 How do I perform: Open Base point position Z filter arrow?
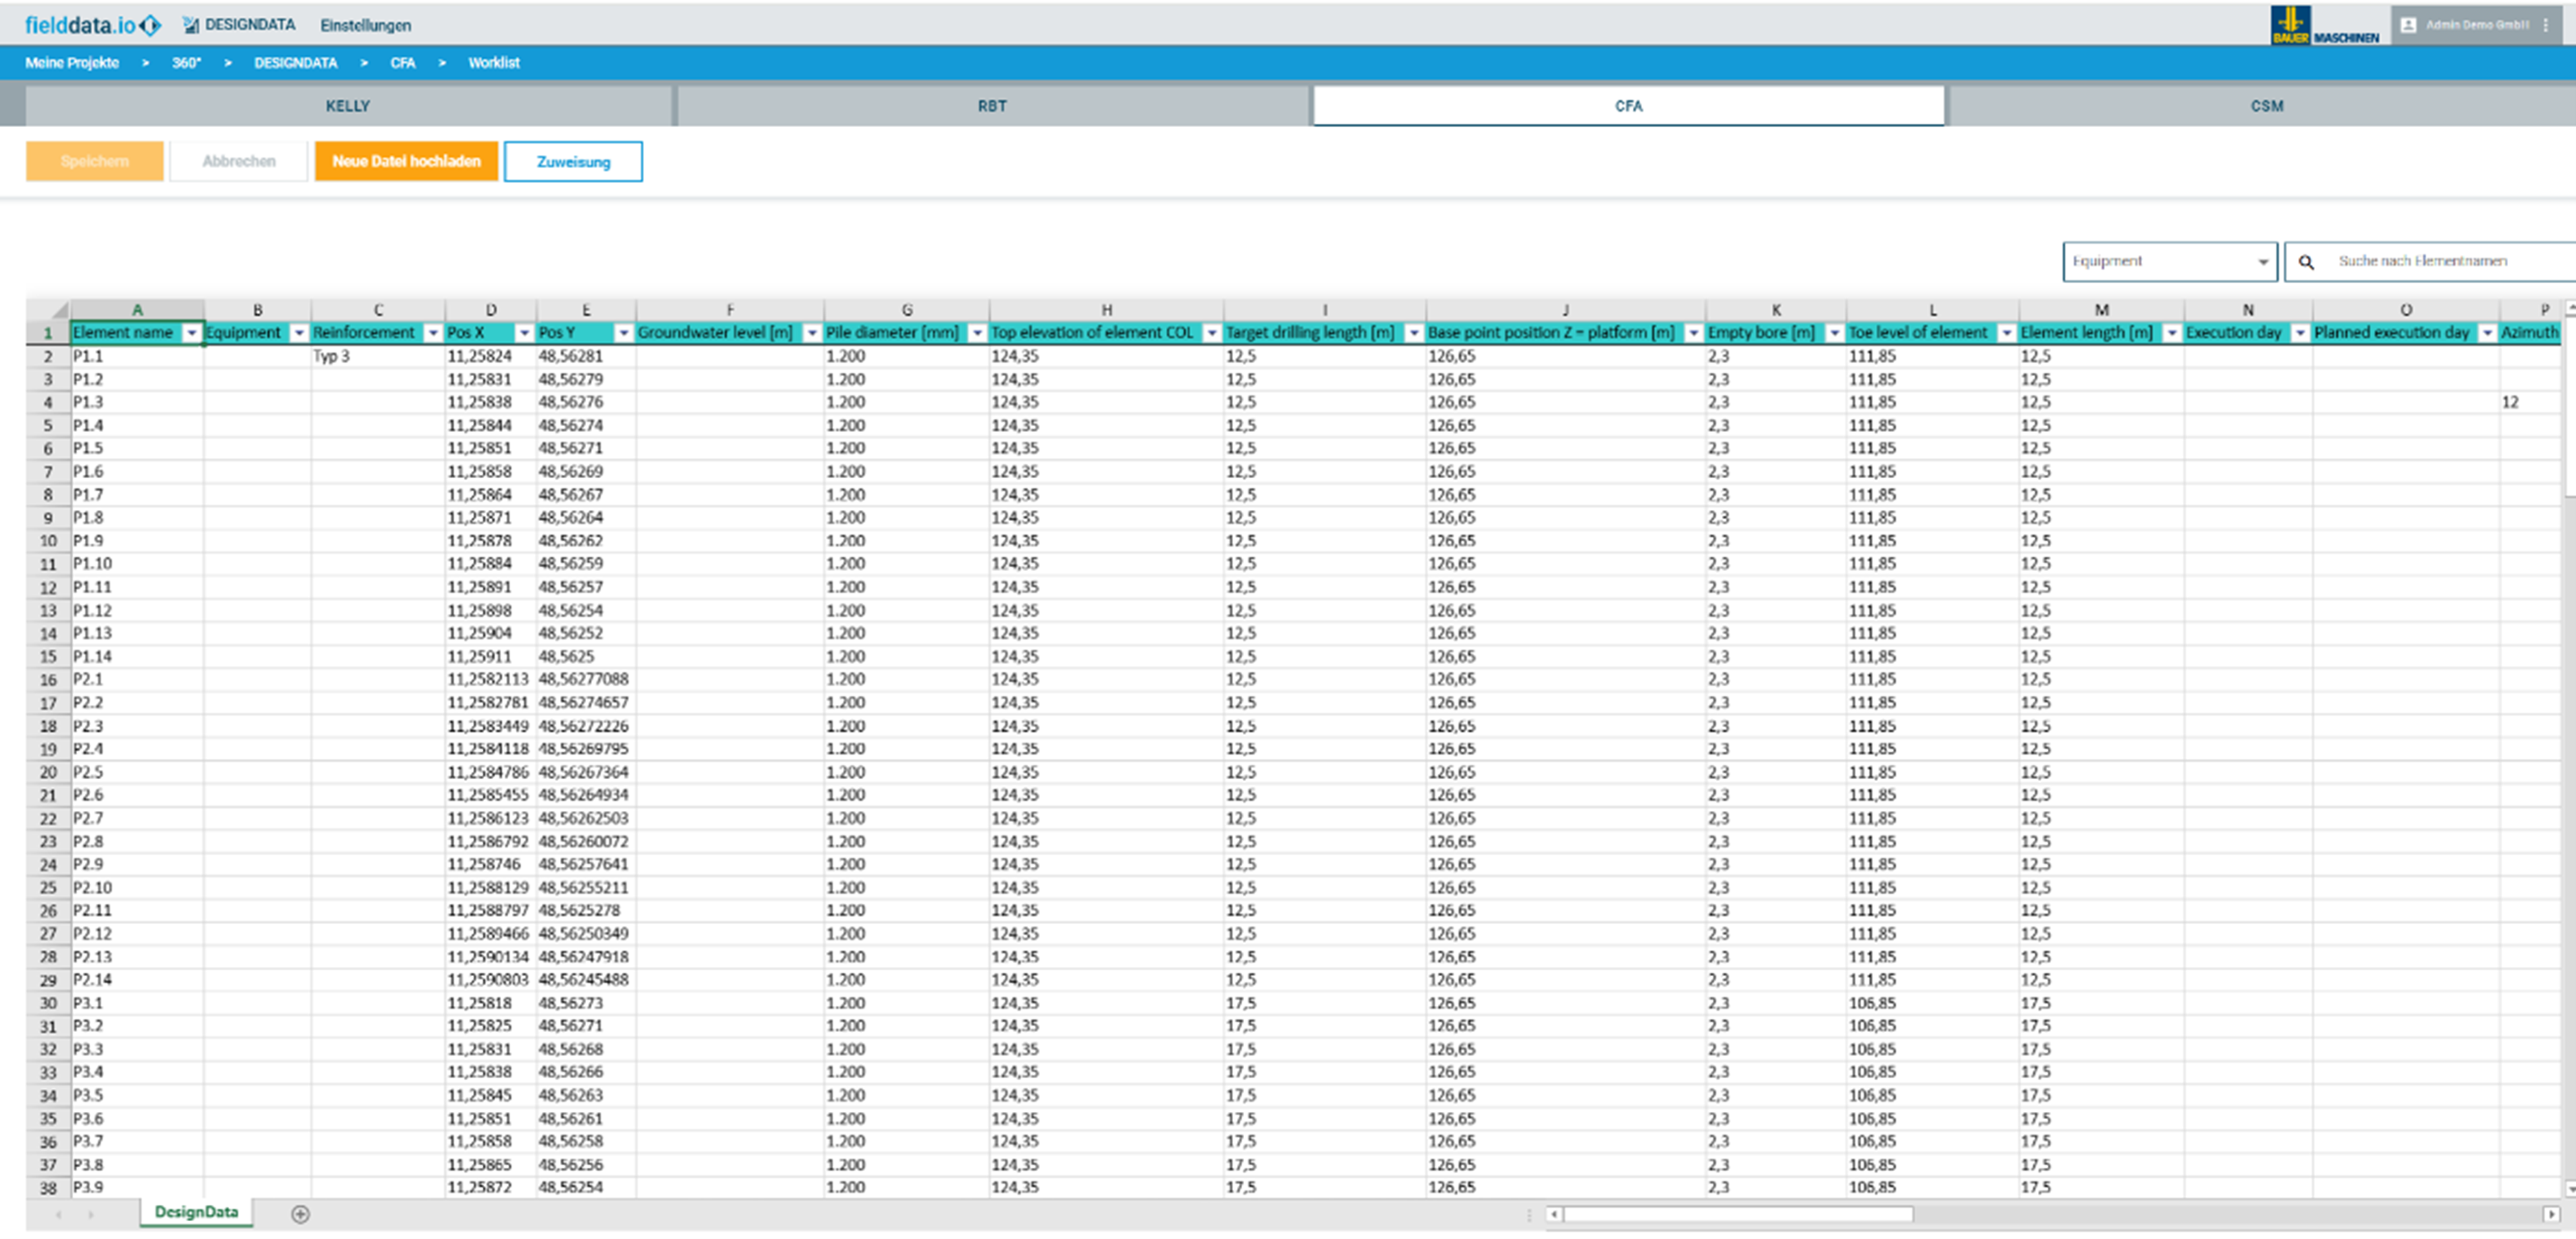[x=1693, y=333]
